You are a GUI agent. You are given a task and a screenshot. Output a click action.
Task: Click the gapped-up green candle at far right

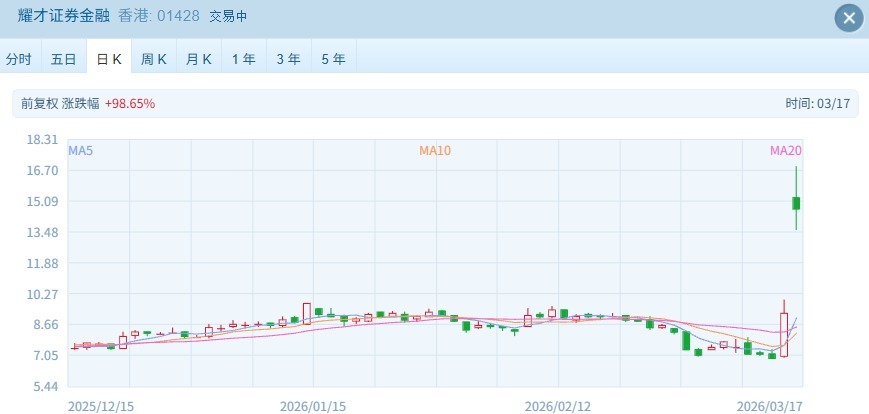point(796,203)
